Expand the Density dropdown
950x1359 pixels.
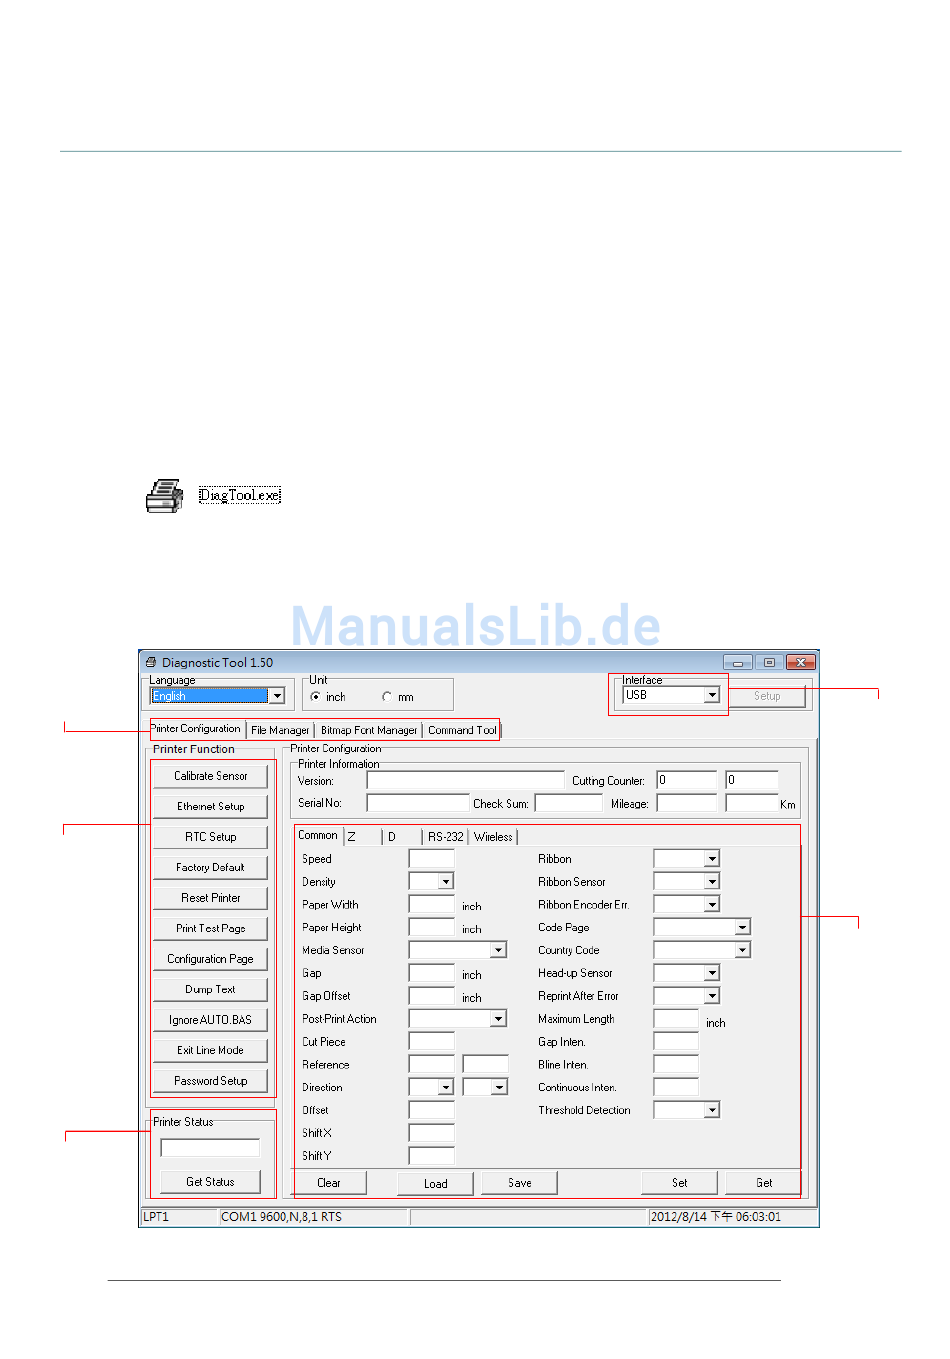pos(446,881)
